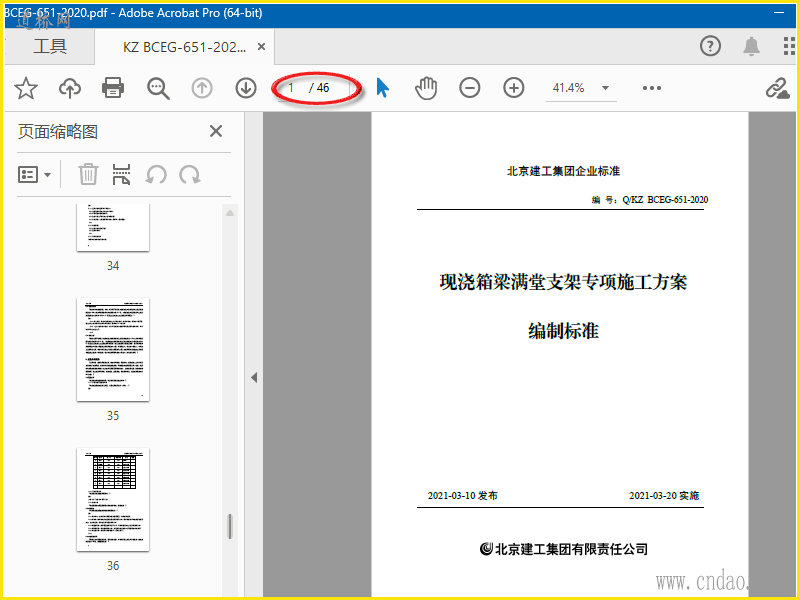Close the KZ BCEG-651-202... document tab
Image resolution: width=800 pixels, height=600 pixels.
[261, 47]
